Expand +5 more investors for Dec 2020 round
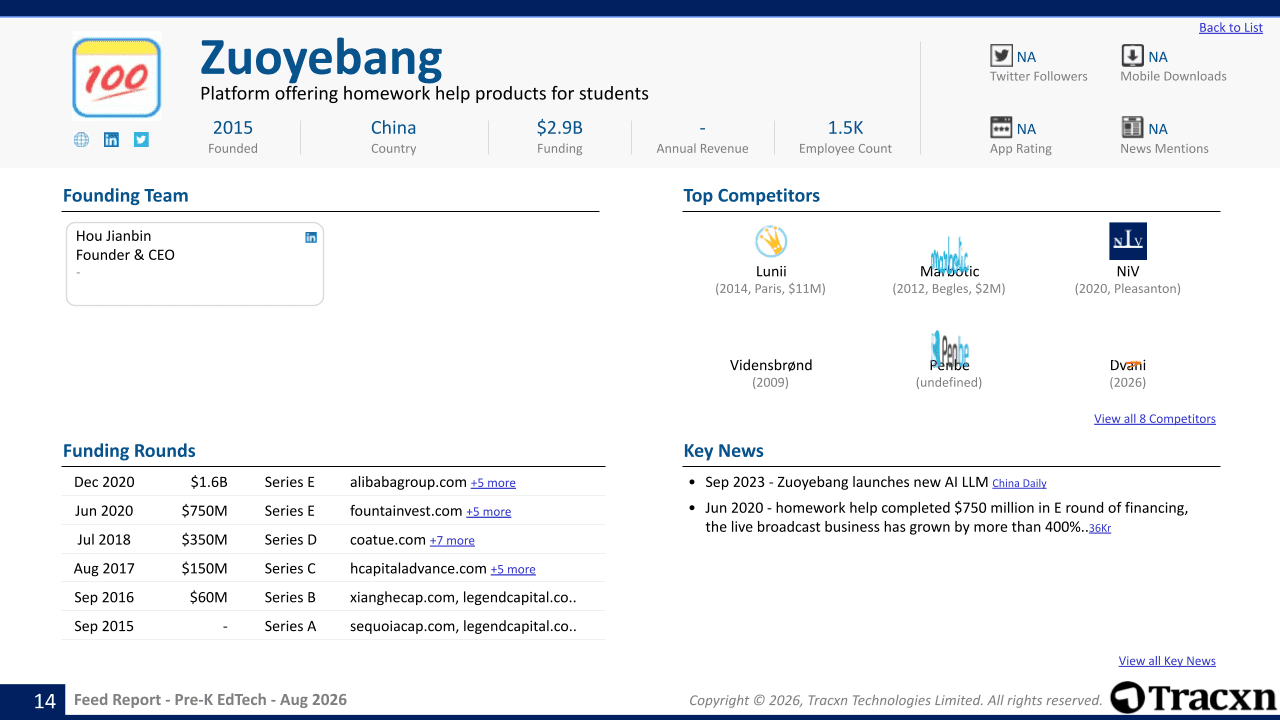 pos(493,483)
